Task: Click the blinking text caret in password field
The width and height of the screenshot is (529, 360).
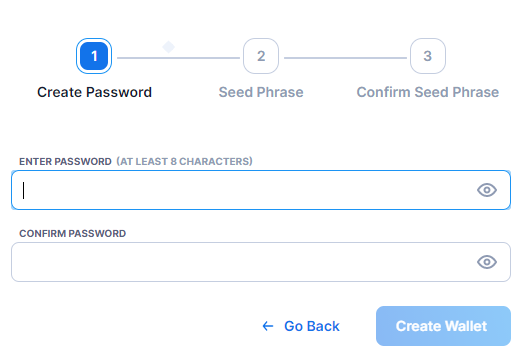Action: coord(23,190)
